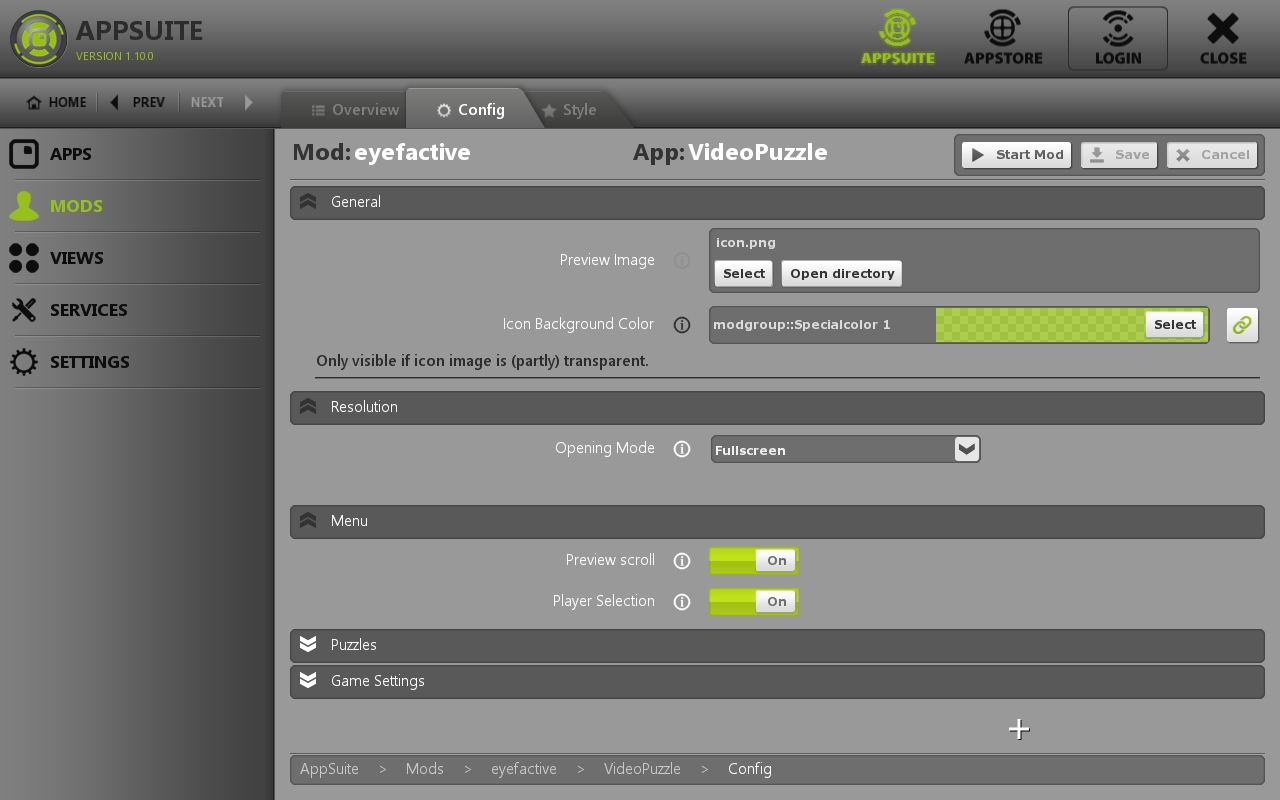Toggle the Preview scroll switch

[x=754, y=561]
